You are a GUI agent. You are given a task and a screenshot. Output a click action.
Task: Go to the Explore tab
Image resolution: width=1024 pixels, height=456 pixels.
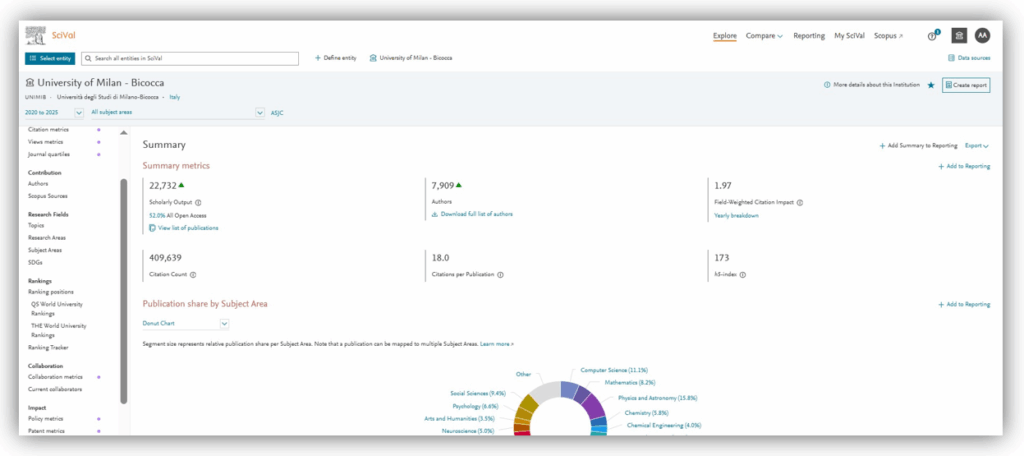pos(725,36)
